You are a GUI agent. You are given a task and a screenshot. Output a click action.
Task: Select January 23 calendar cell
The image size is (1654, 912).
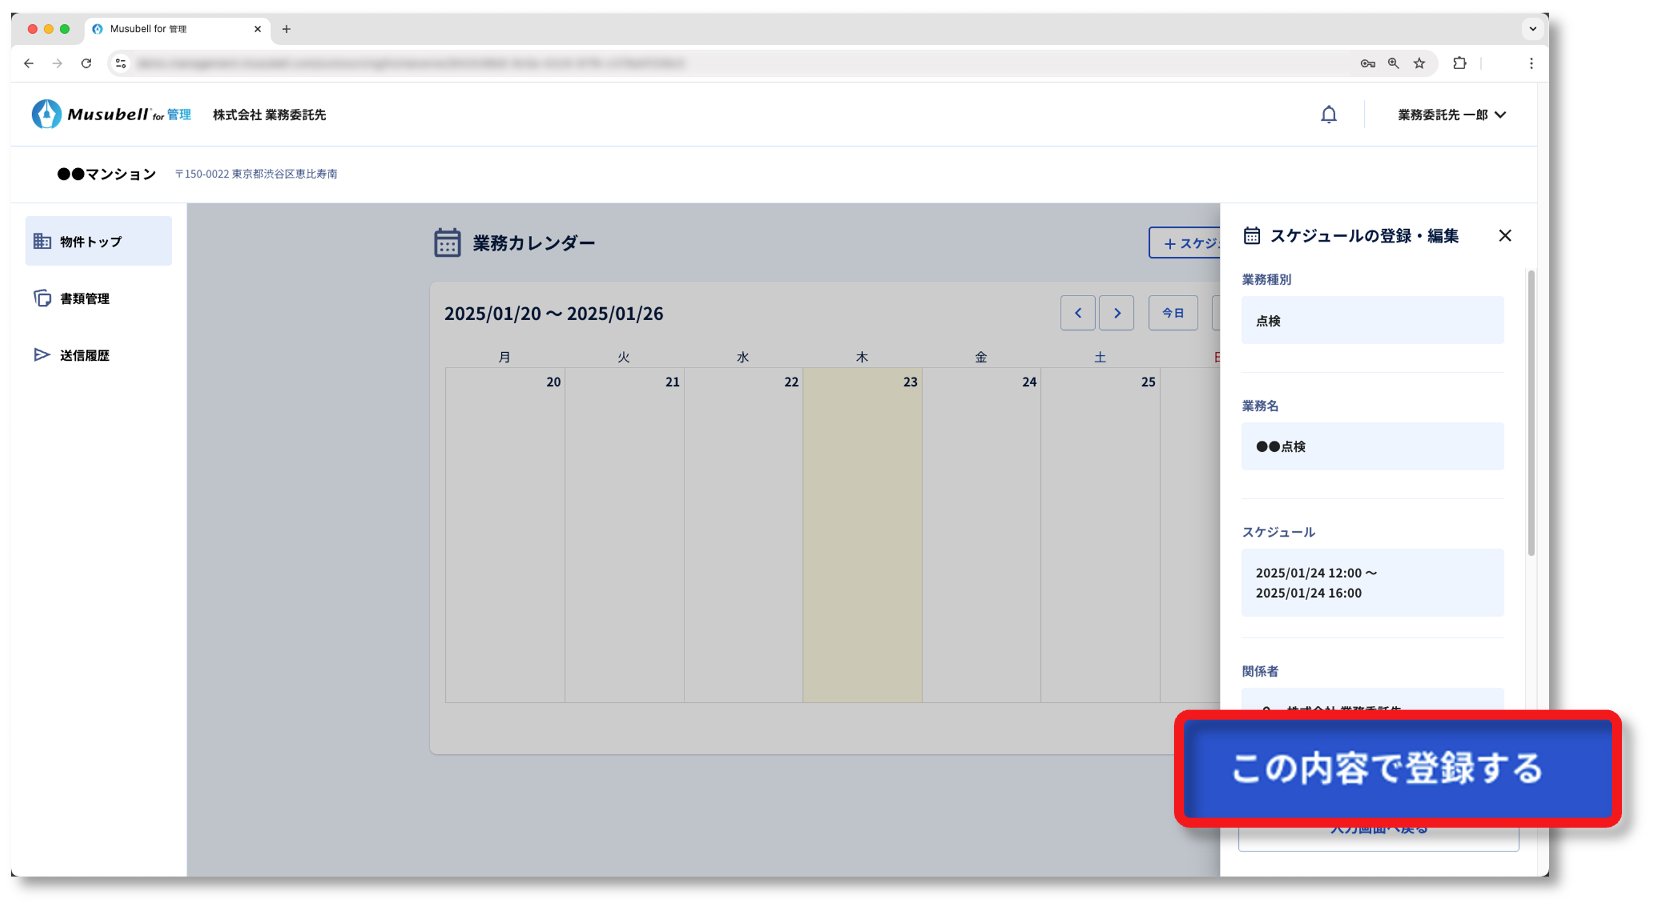tap(862, 535)
